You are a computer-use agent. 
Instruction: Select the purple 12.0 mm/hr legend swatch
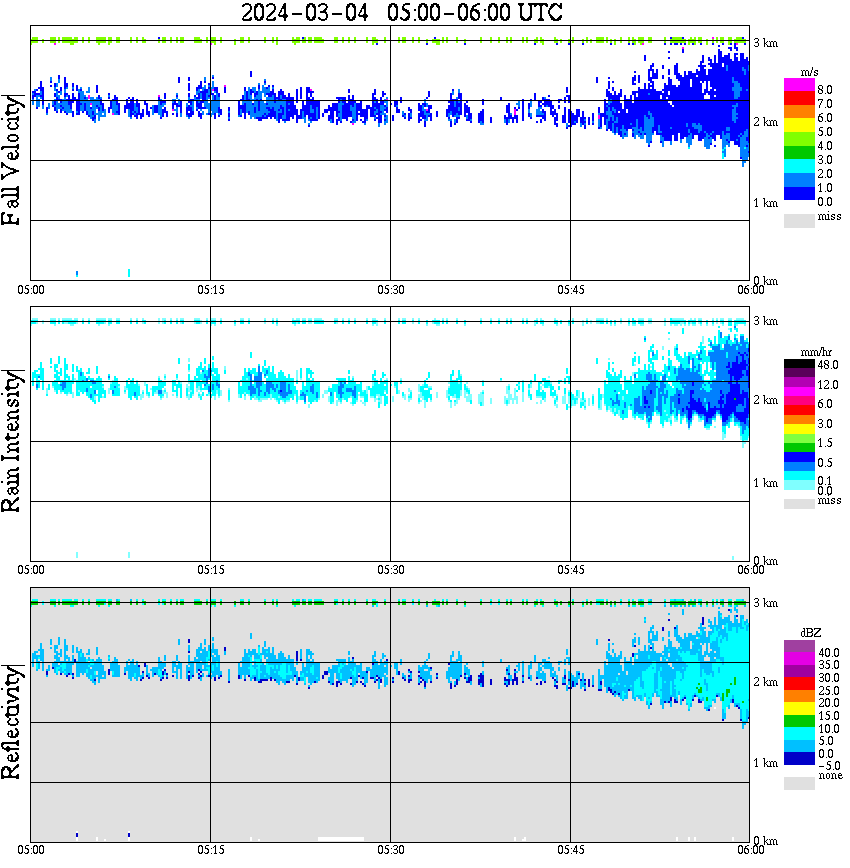point(799,383)
